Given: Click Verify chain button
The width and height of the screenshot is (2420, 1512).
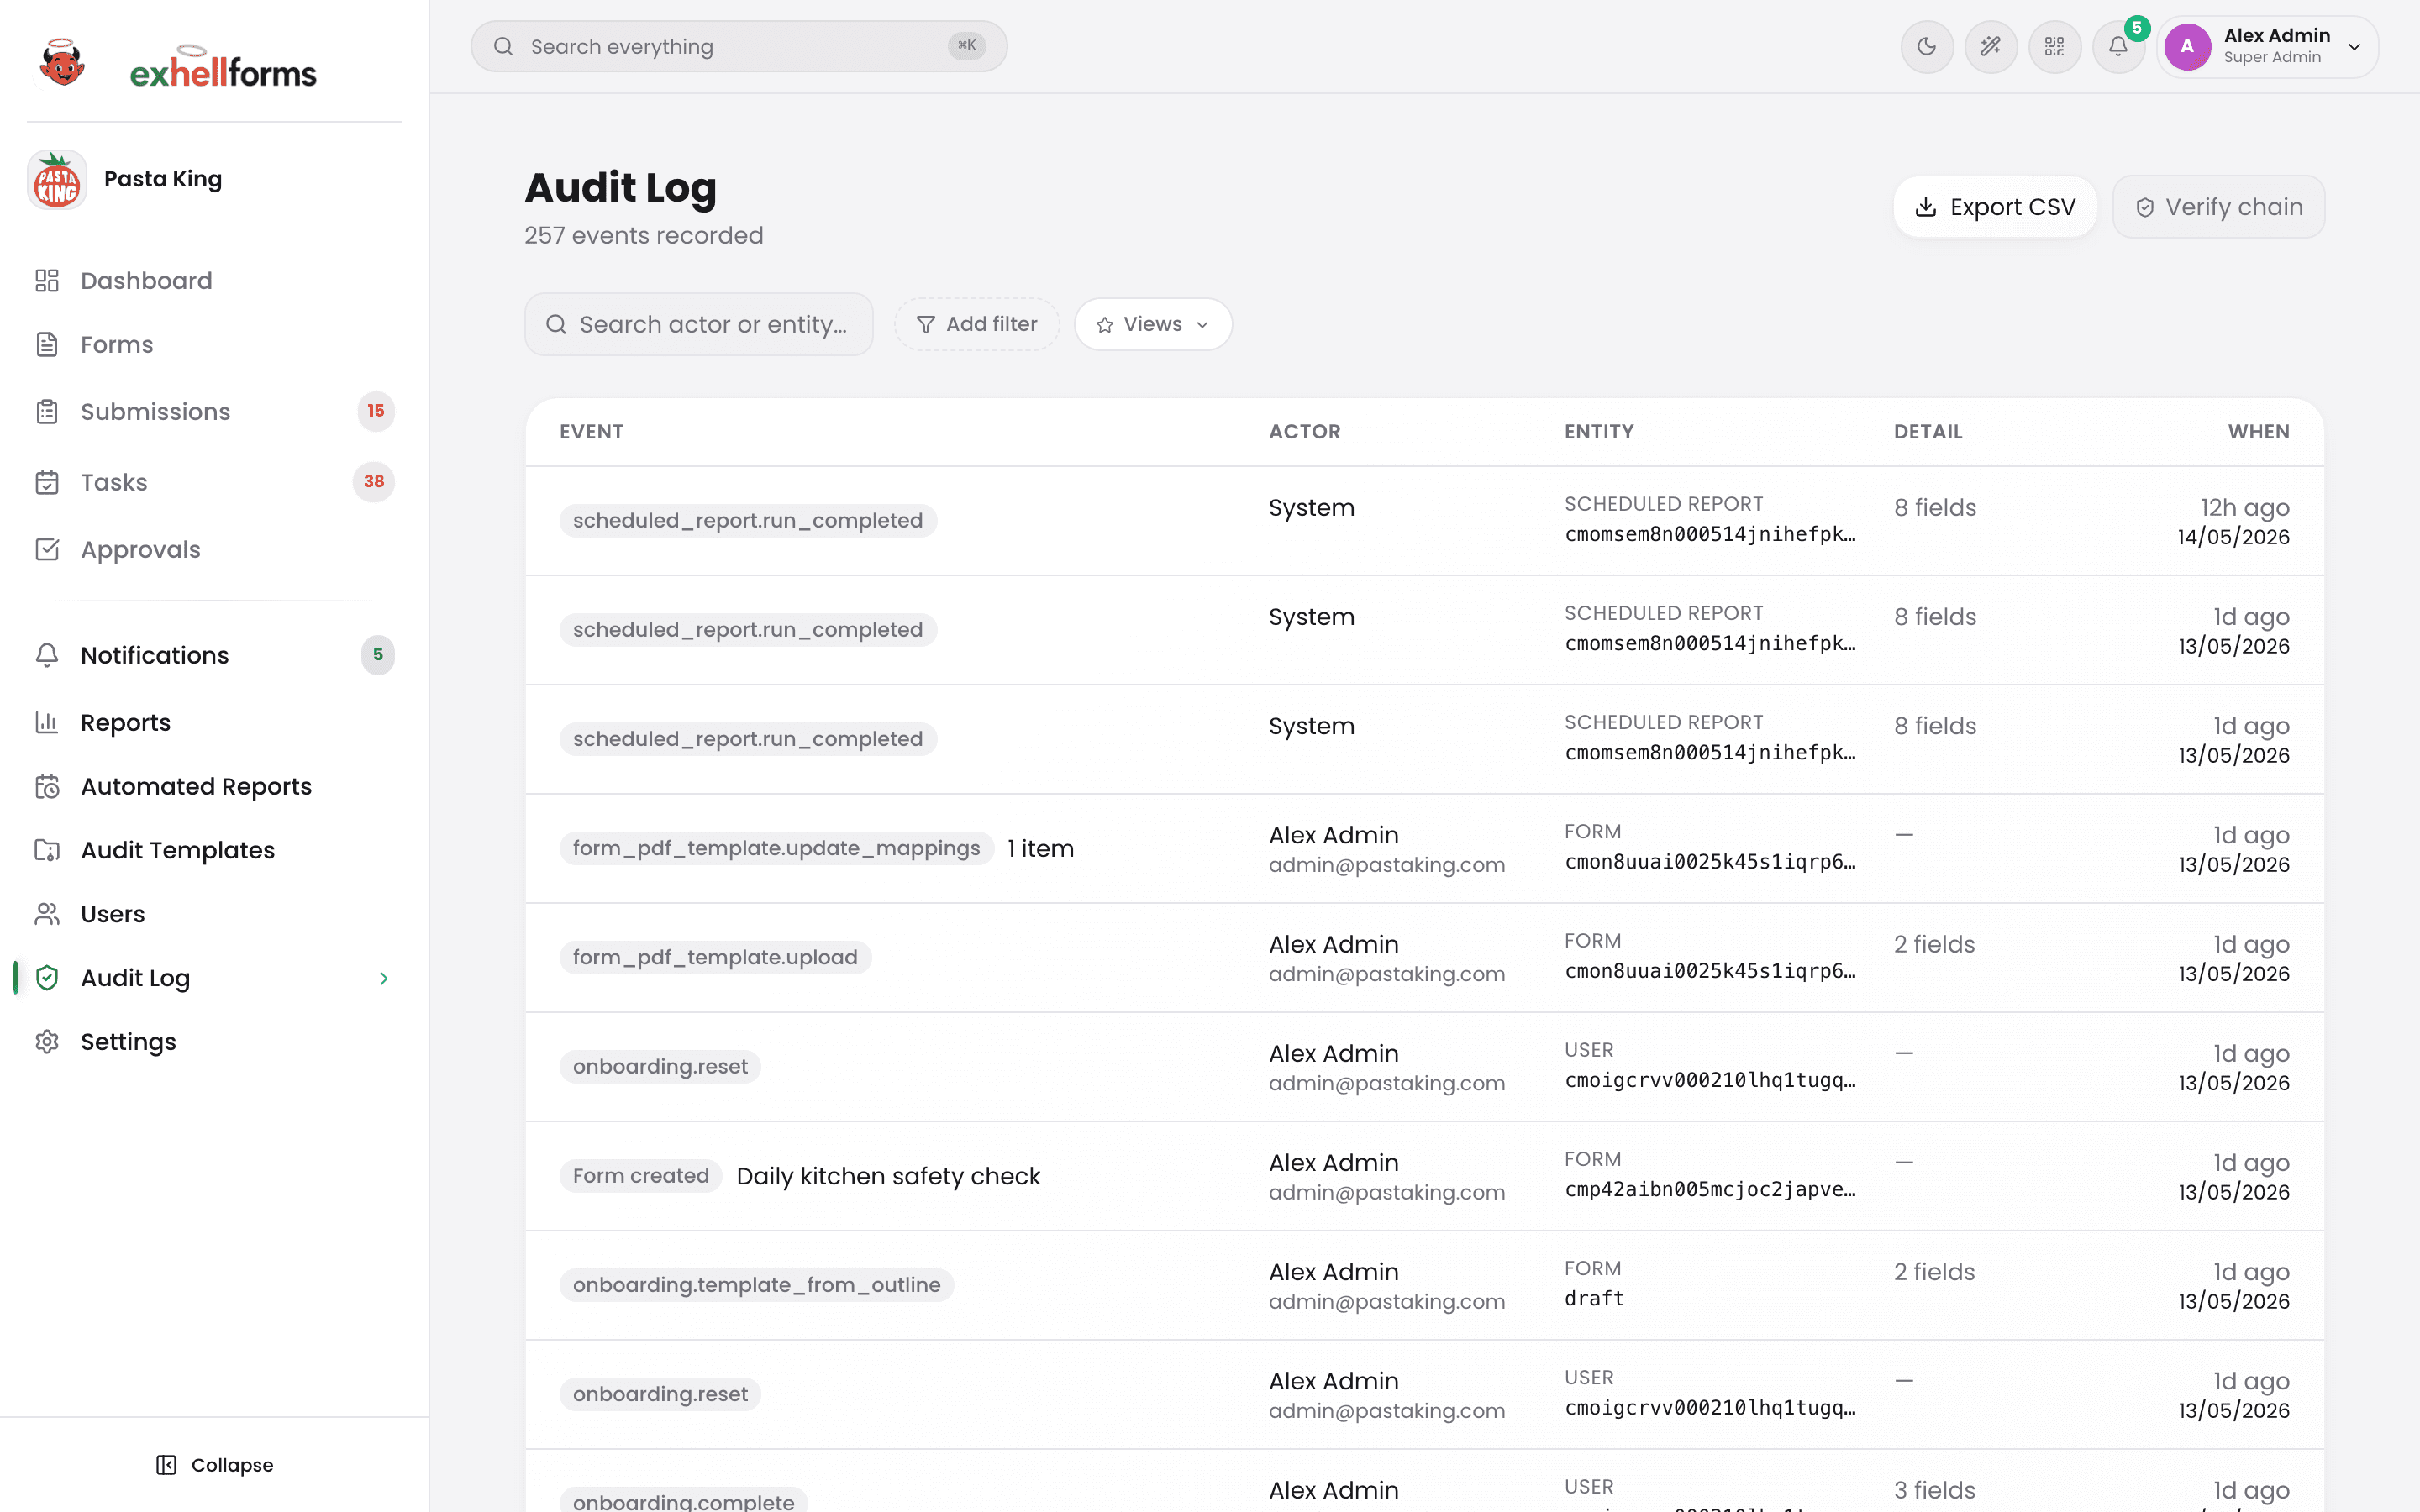Looking at the screenshot, I should (x=2218, y=207).
